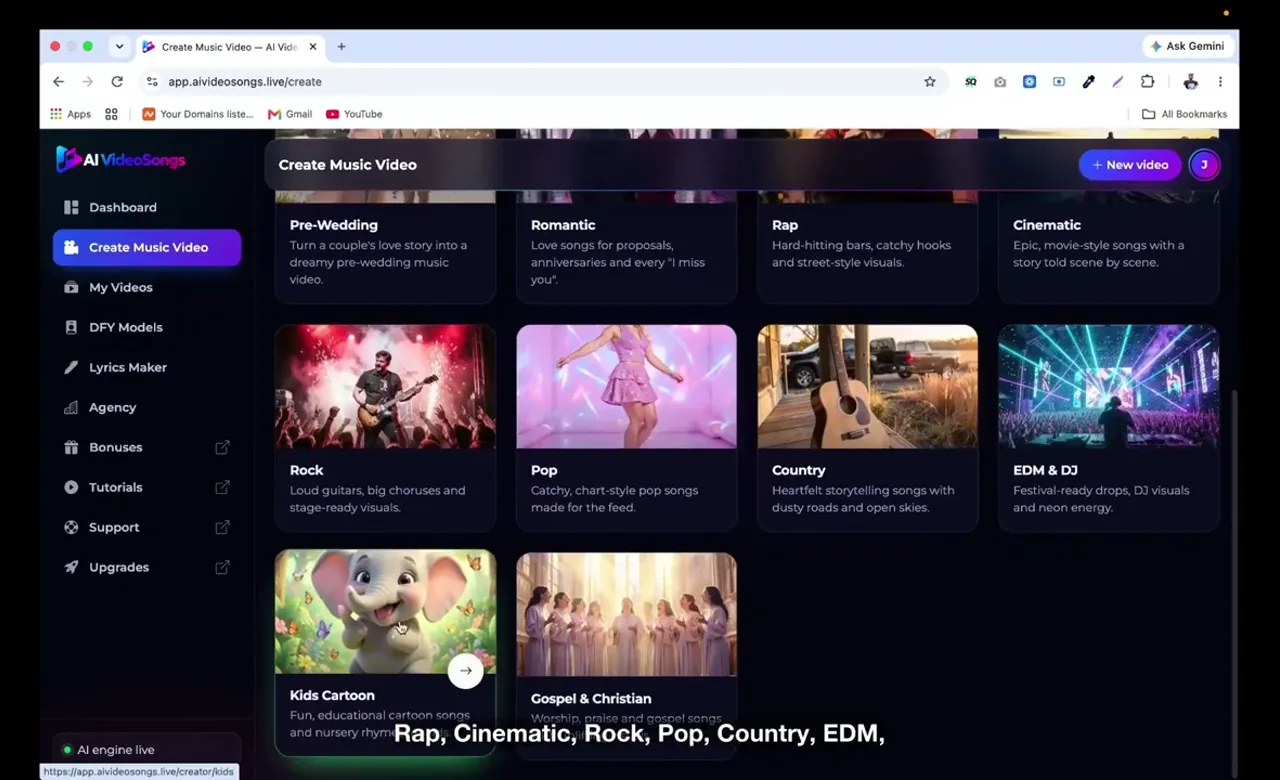Click the Upgrades rocket icon
Image resolution: width=1280 pixels, height=780 pixels.
click(x=71, y=567)
